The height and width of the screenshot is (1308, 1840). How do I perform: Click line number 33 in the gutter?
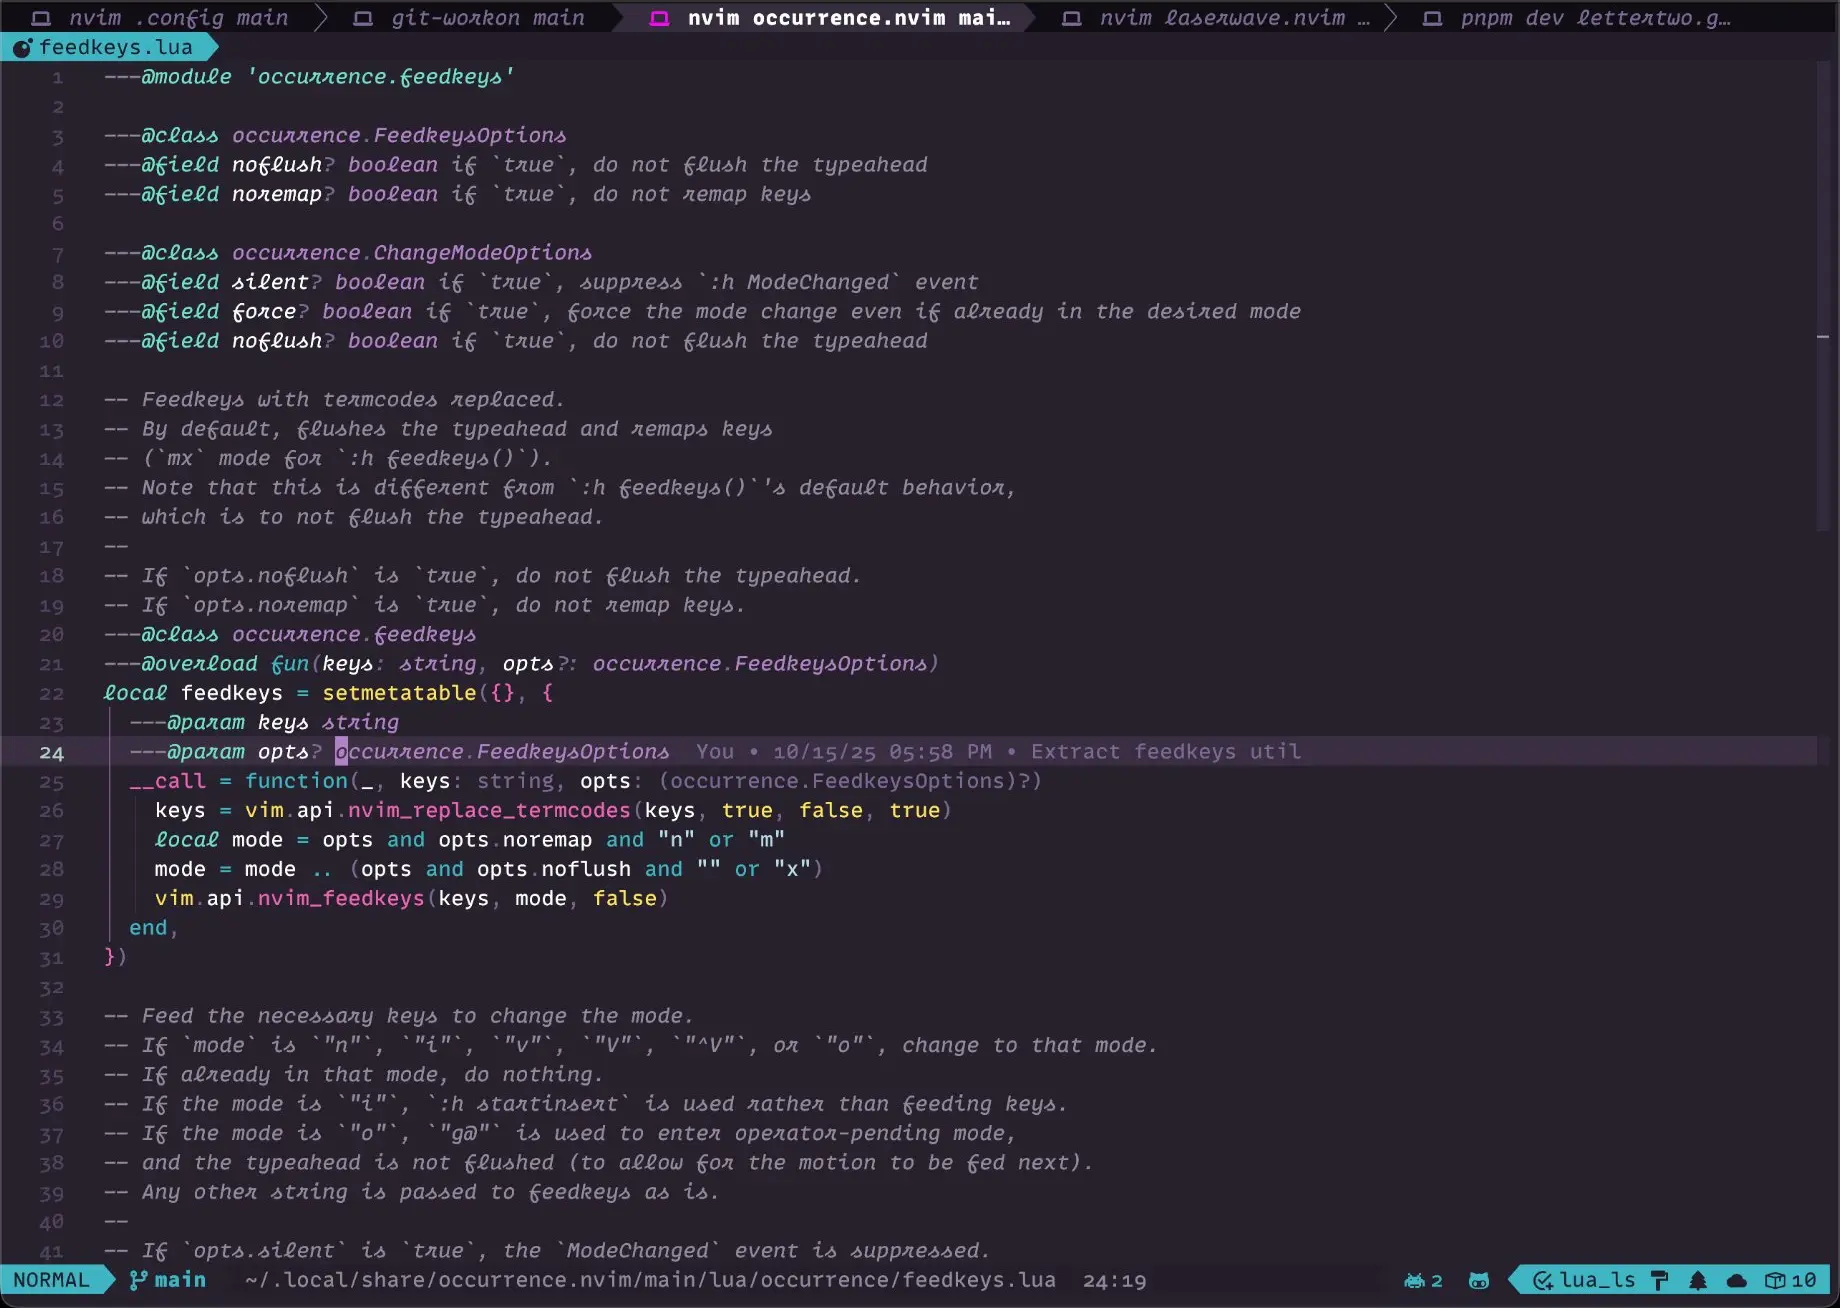(x=51, y=1017)
